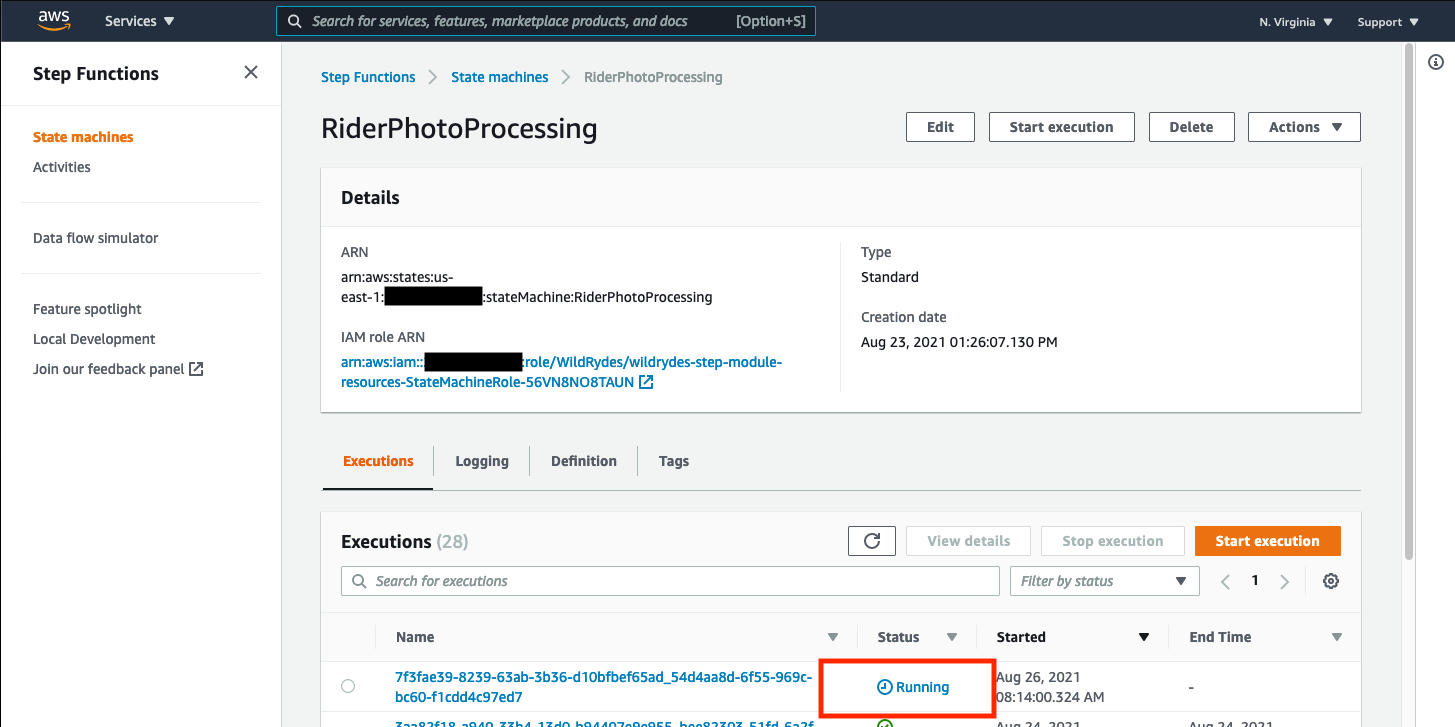
Task: Open the Services menu
Action: [139, 21]
